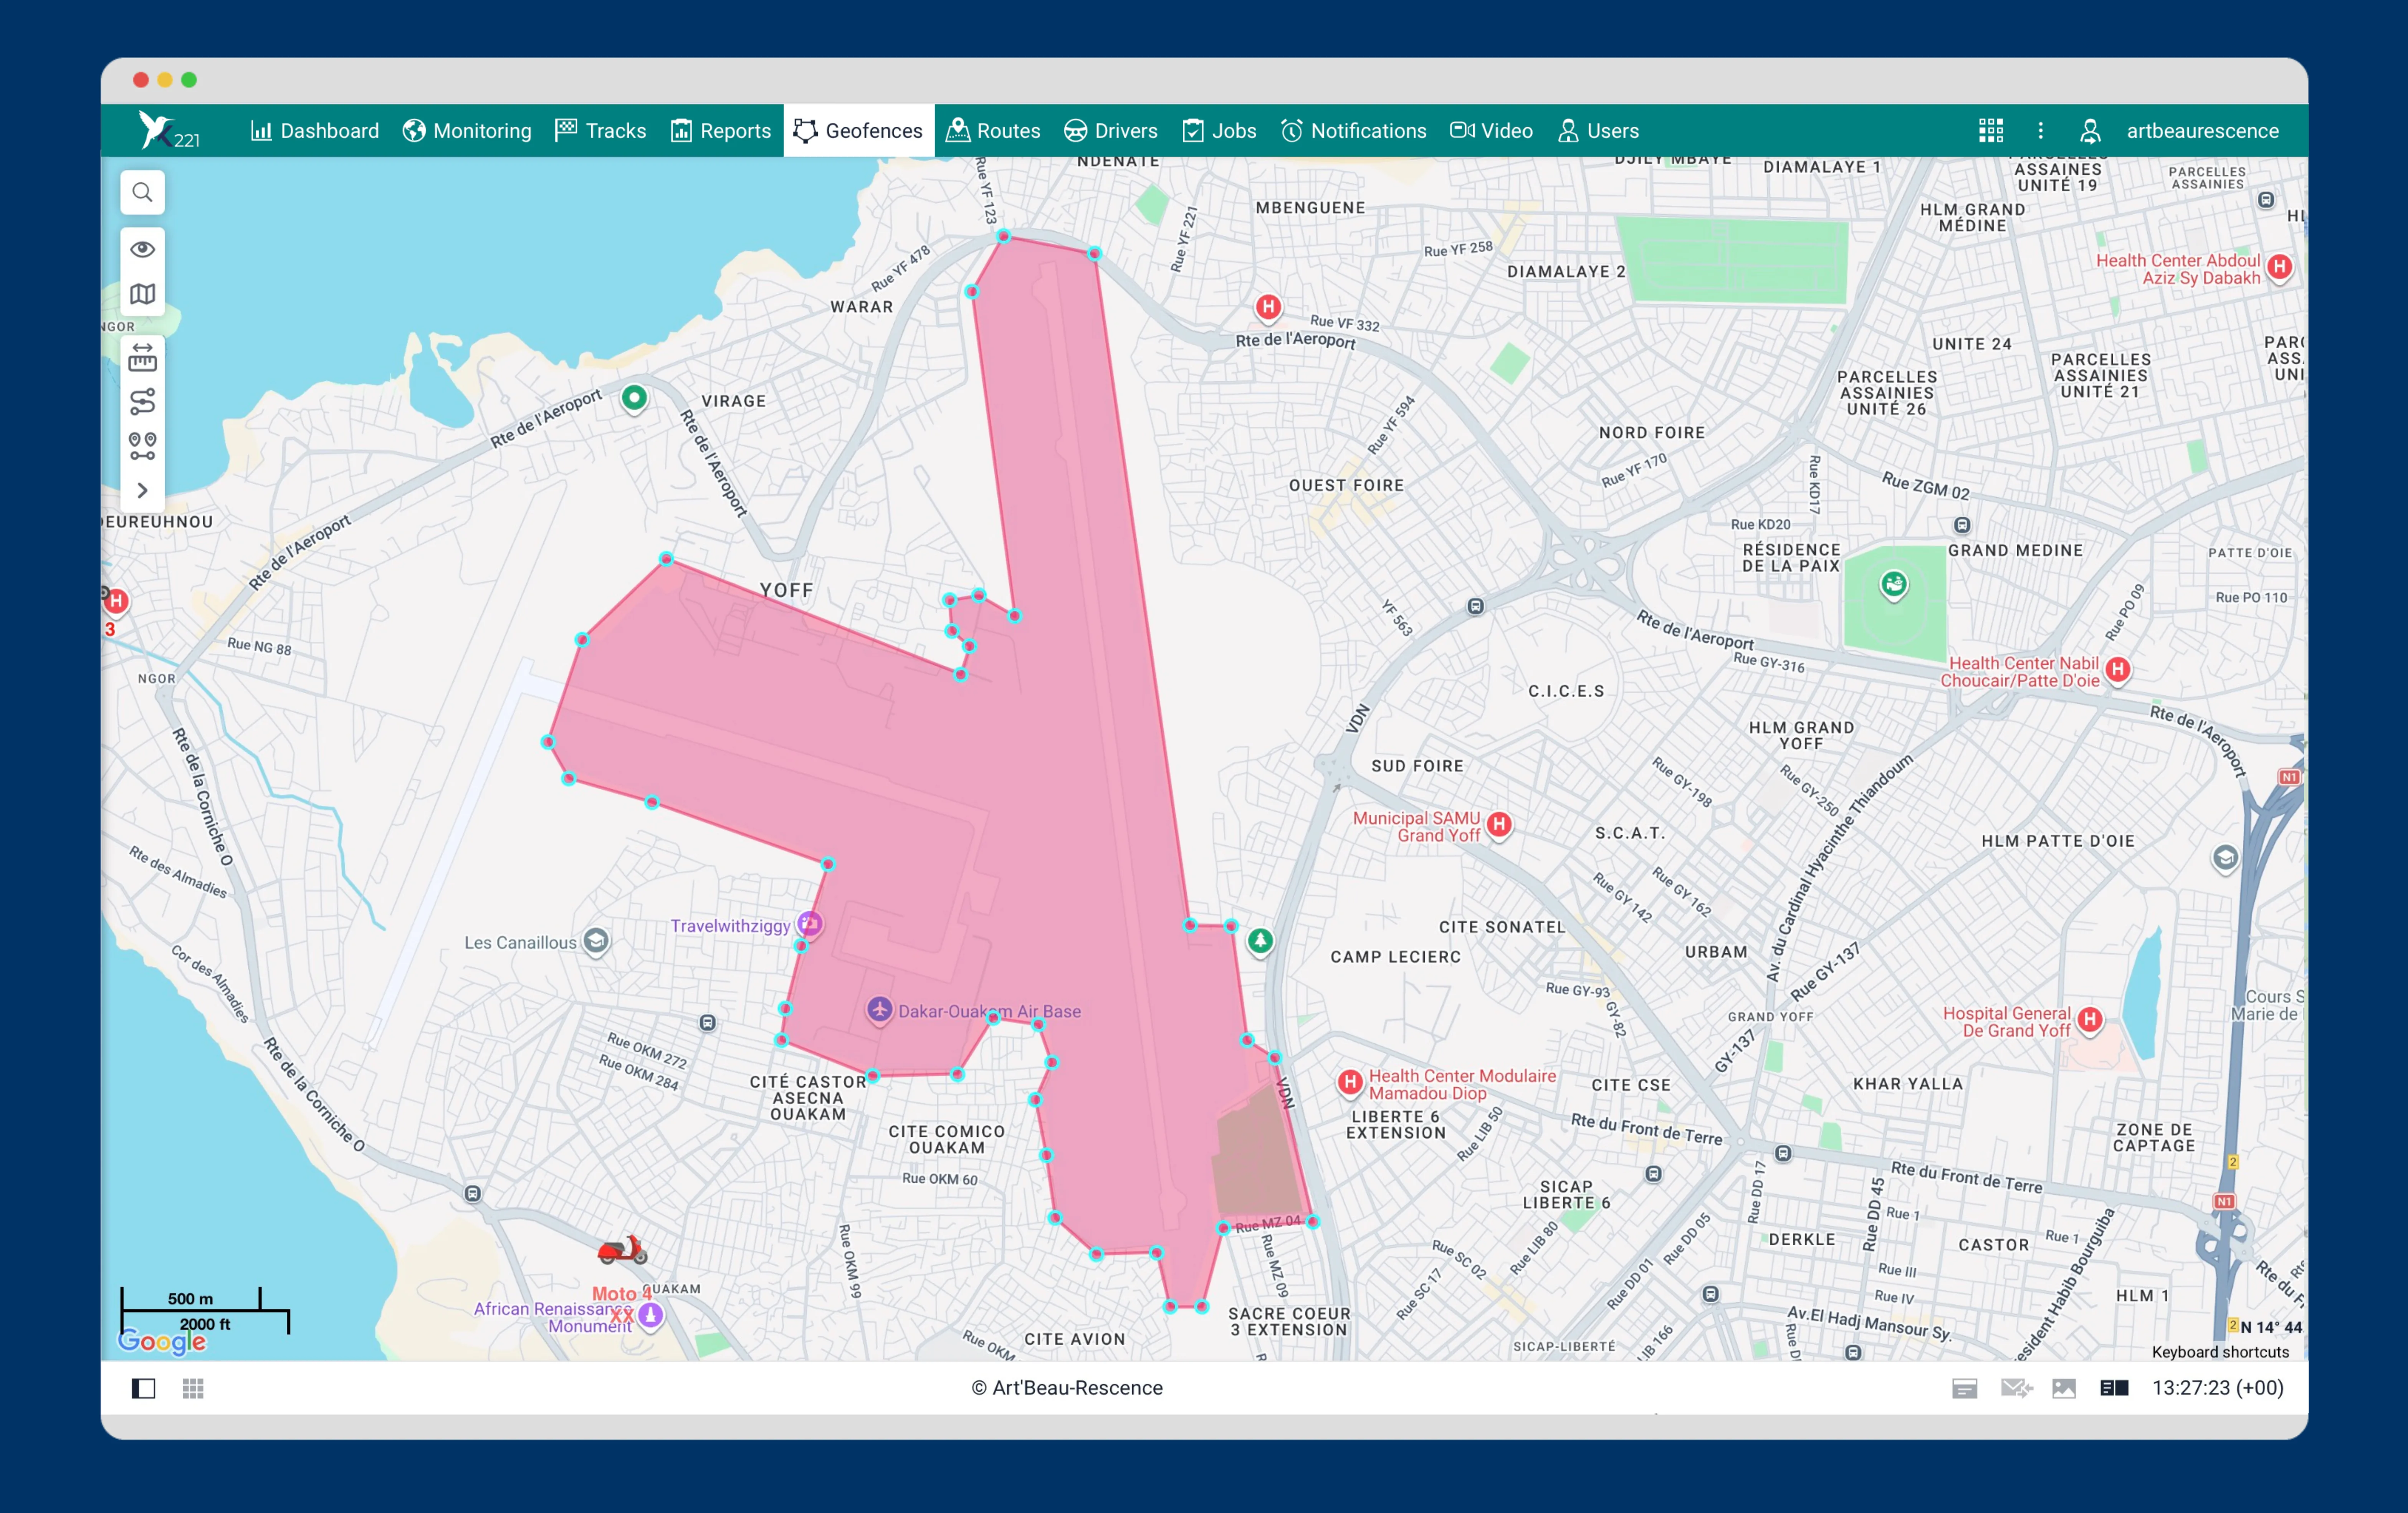Image resolution: width=2408 pixels, height=1513 pixels.
Task: Open the Notifications tab
Action: pos(1354,130)
